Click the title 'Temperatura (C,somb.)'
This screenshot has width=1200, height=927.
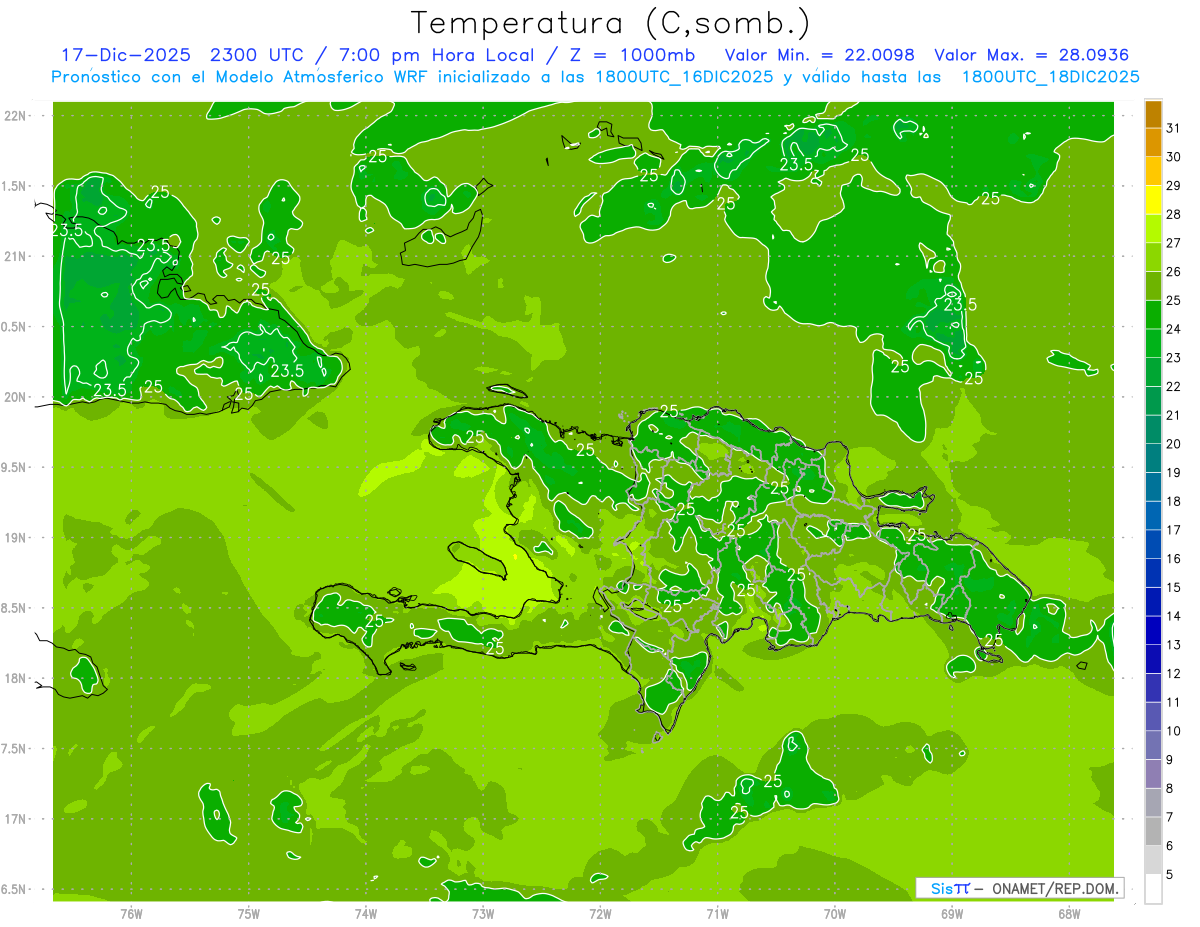click(x=611, y=23)
